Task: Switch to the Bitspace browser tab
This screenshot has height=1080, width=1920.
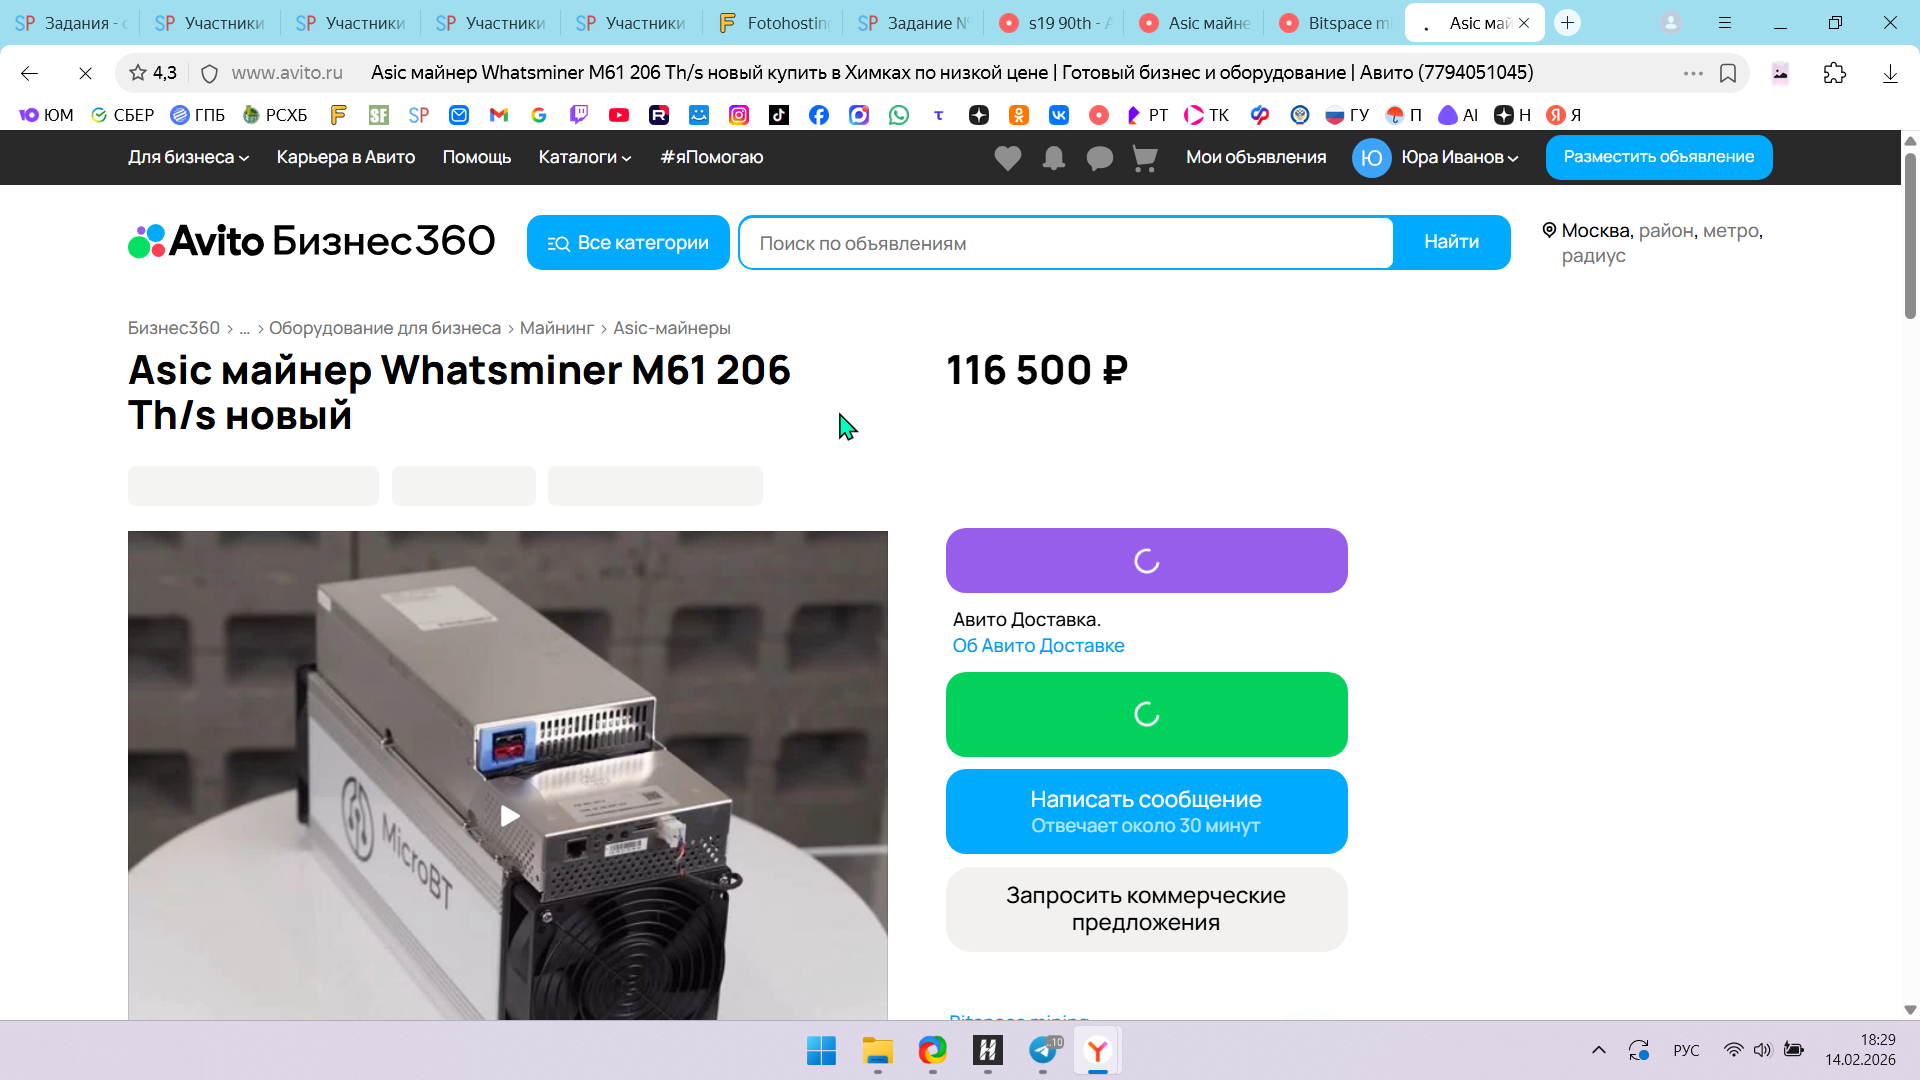Action: 1335,23
